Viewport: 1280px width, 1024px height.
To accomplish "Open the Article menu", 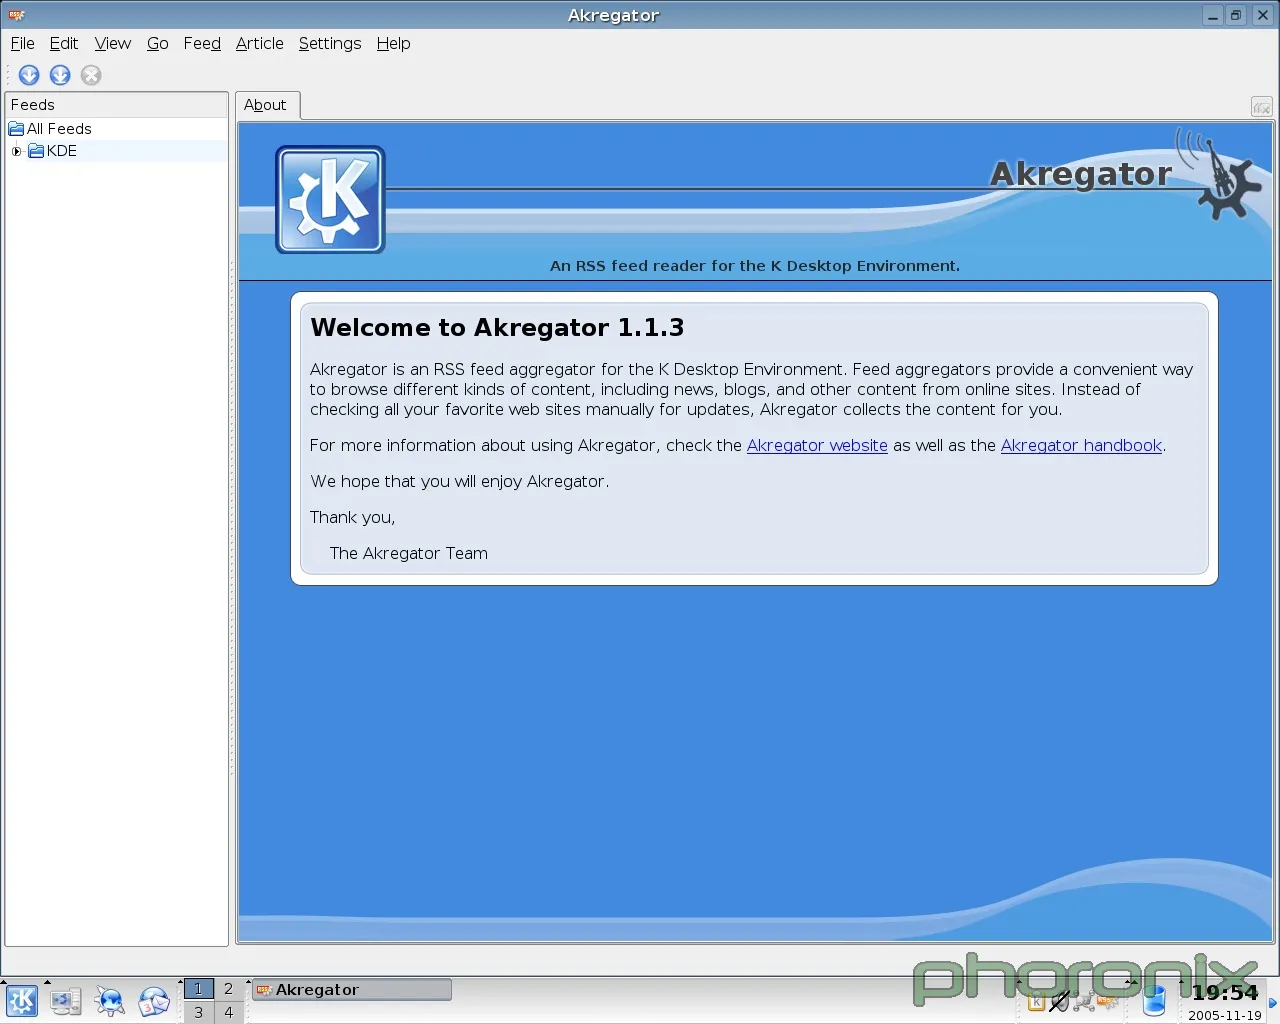I will pos(259,43).
